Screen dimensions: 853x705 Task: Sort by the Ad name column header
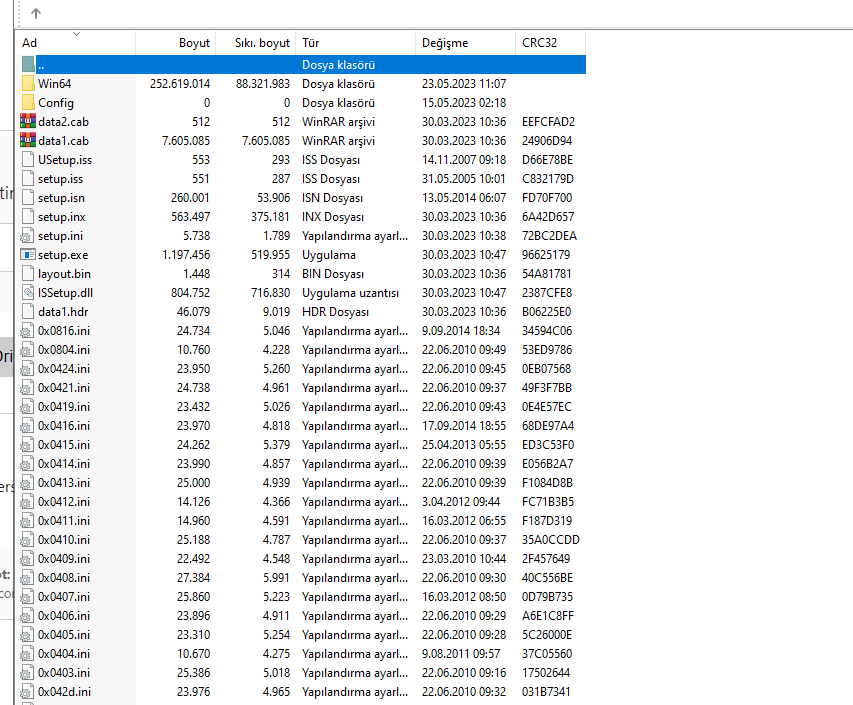click(75, 43)
